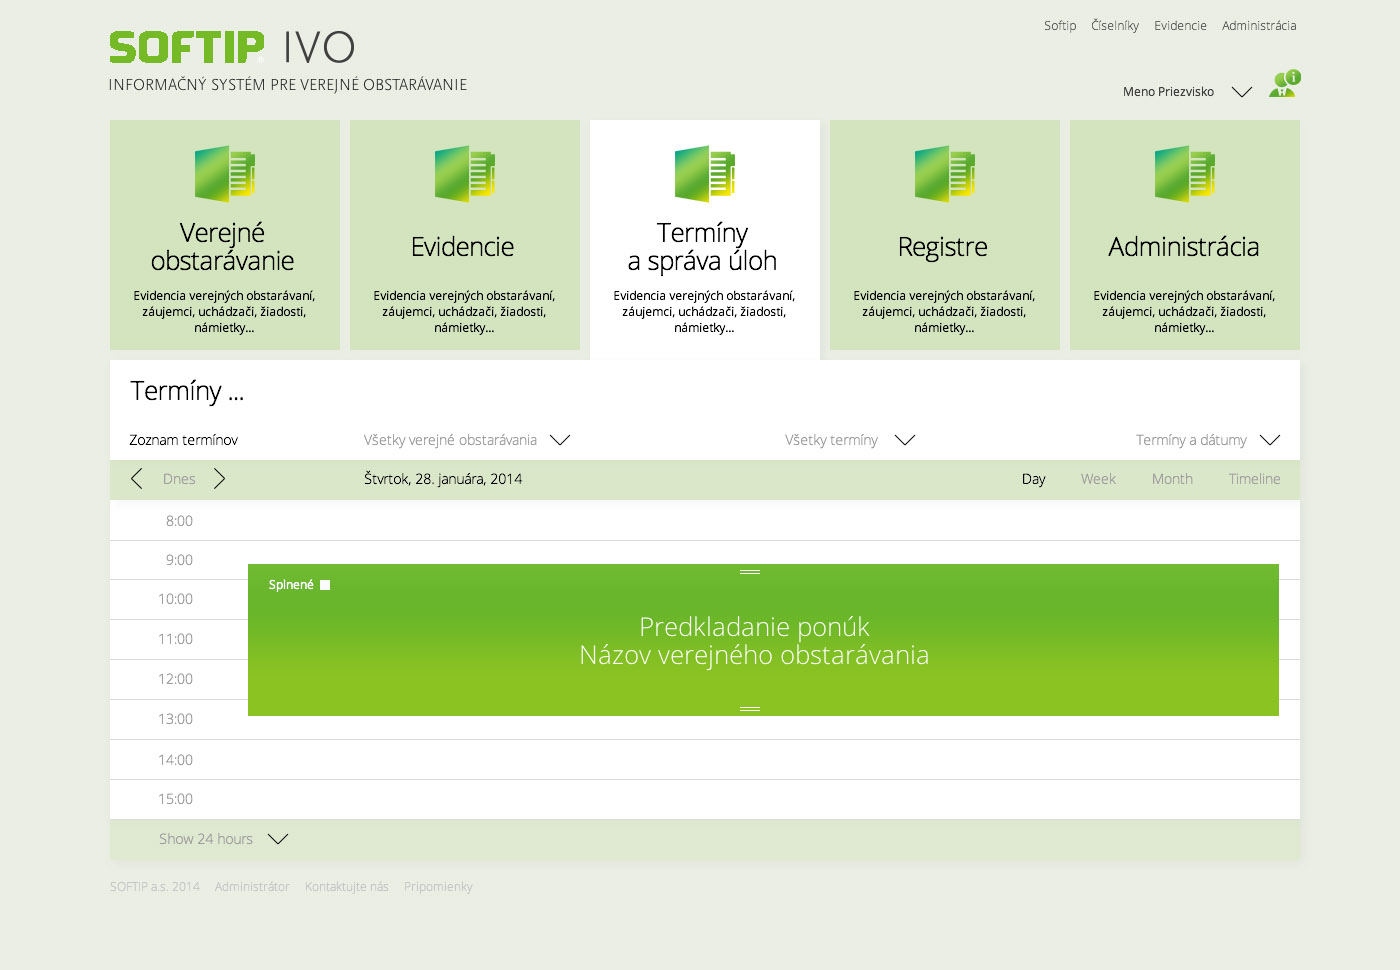Click the SOFTIP IVO logo
Screen dimensions: 1400x970
pos(232,47)
